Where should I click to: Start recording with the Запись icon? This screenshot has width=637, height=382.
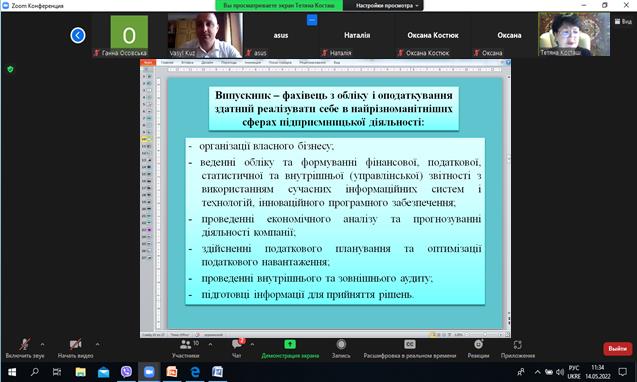click(x=341, y=344)
